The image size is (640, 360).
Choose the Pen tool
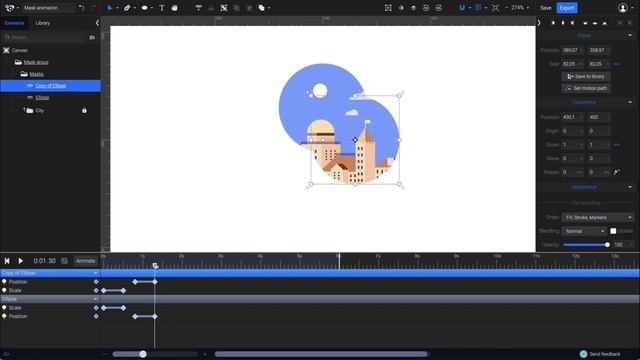(127, 8)
